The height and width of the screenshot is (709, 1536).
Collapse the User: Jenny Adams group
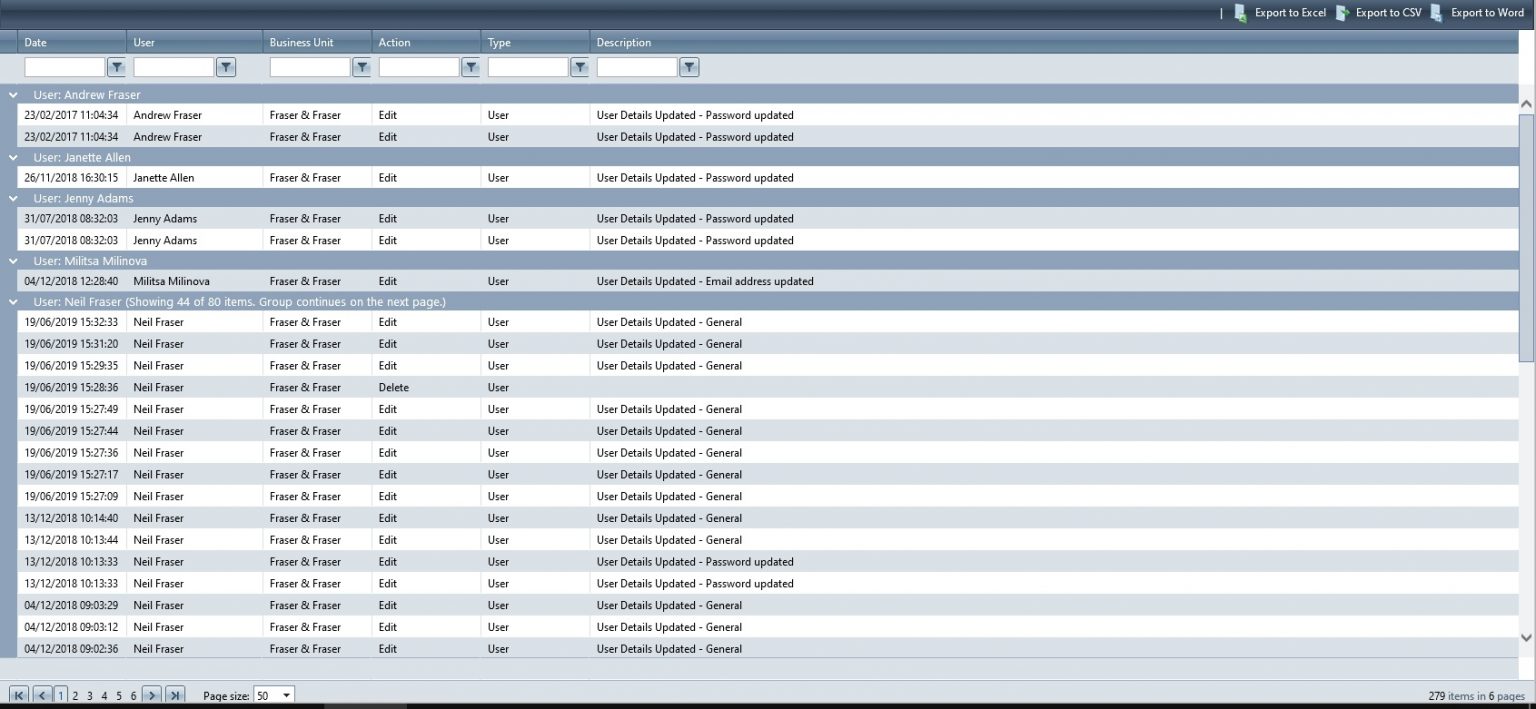coord(13,198)
